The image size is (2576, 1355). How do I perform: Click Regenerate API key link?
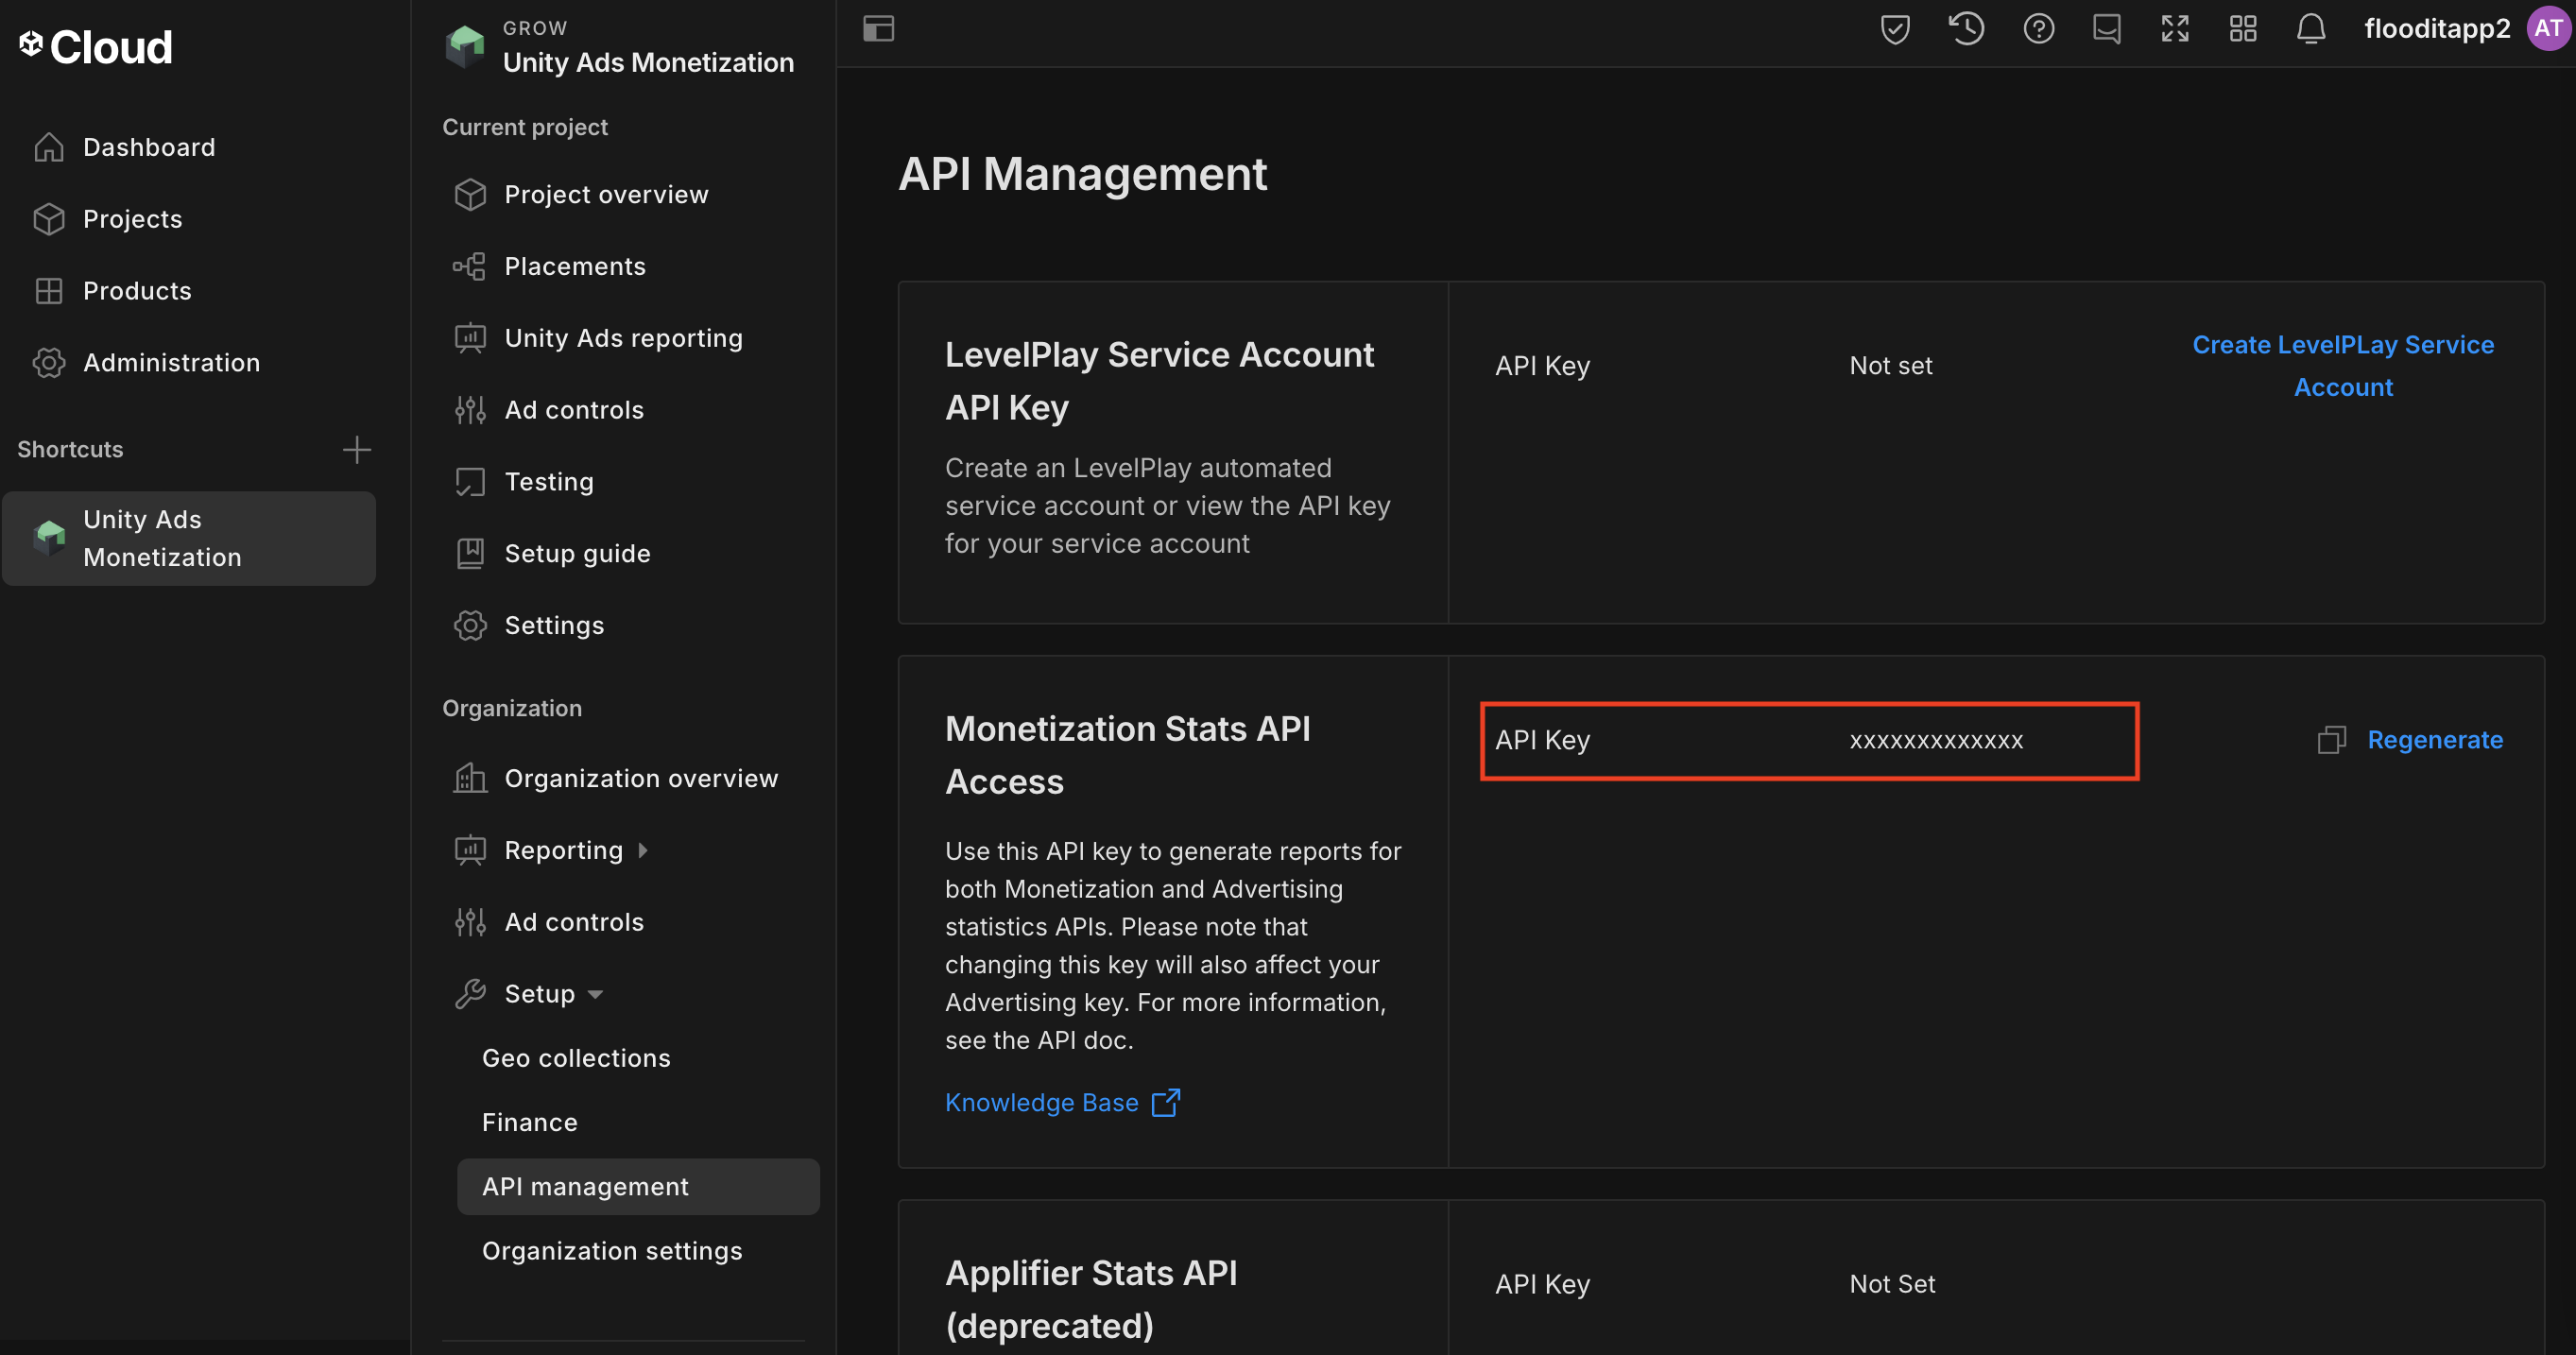pyautogui.click(x=2434, y=740)
